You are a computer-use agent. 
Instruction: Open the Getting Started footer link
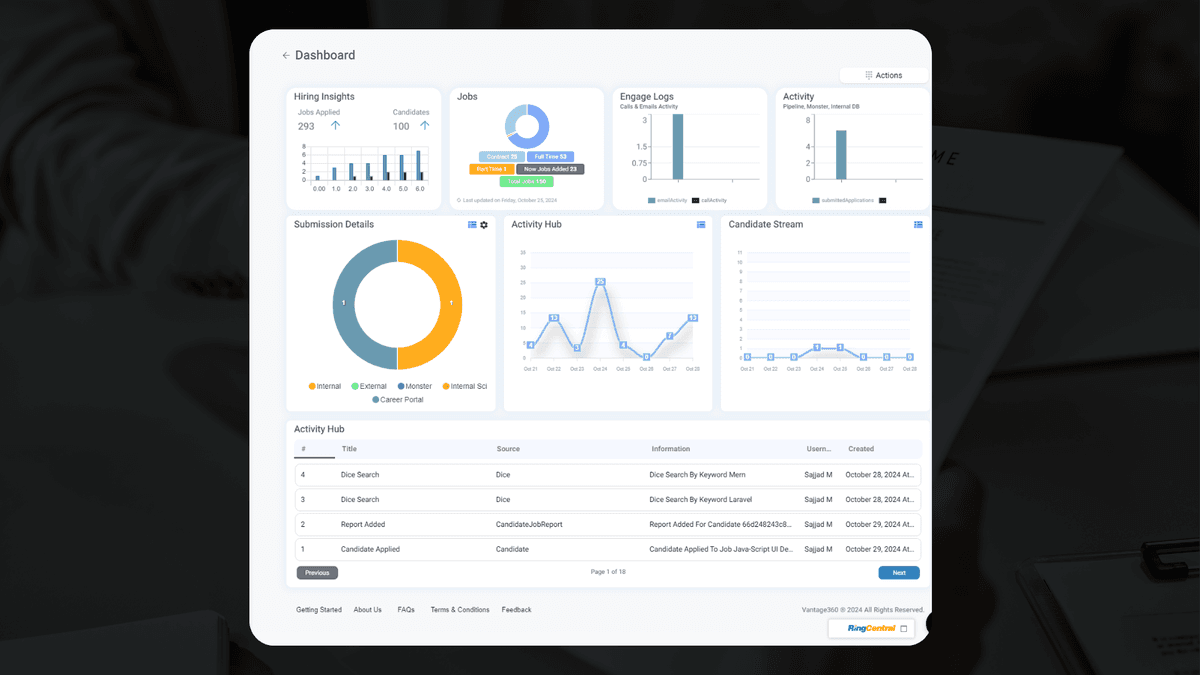[x=318, y=610]
